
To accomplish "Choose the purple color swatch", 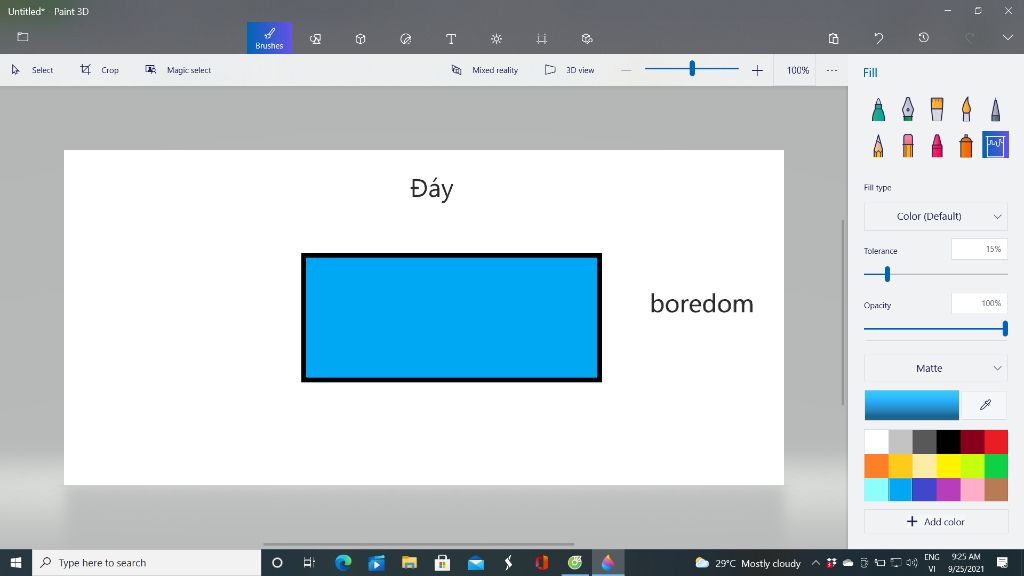I will coord(948,489).
